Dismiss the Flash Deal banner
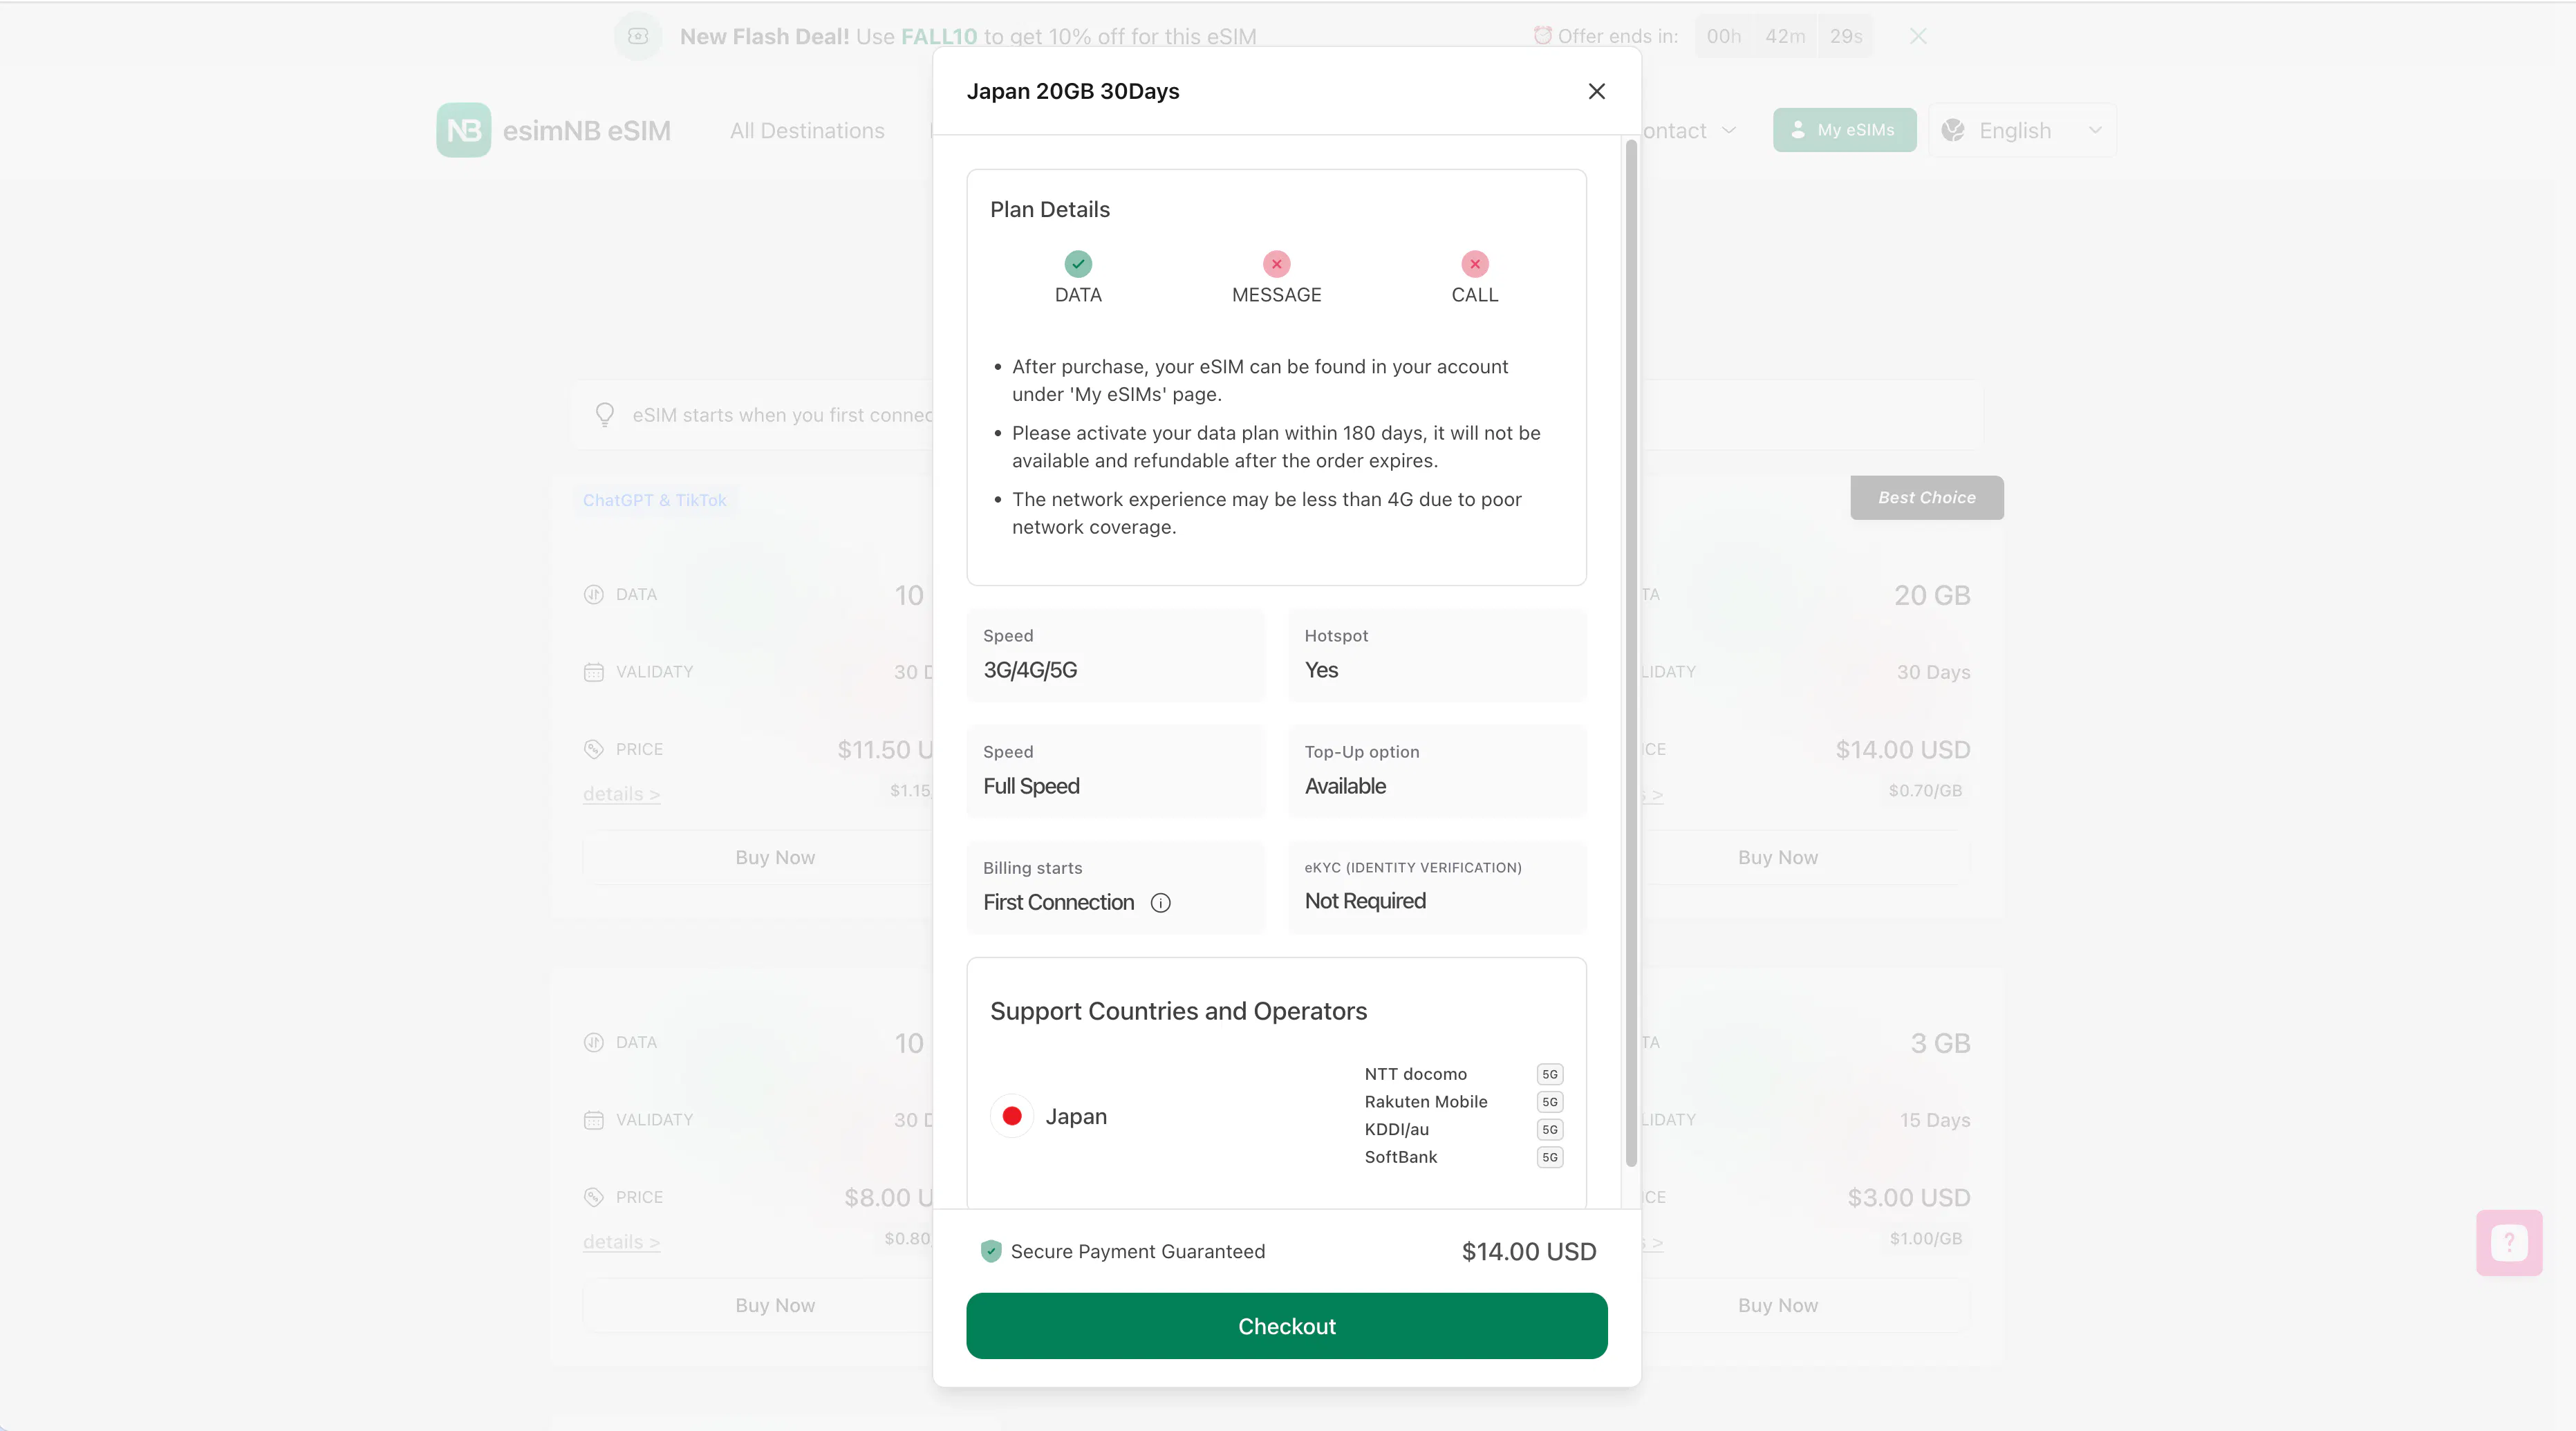The image size is (2576, 1431). 1917,36
